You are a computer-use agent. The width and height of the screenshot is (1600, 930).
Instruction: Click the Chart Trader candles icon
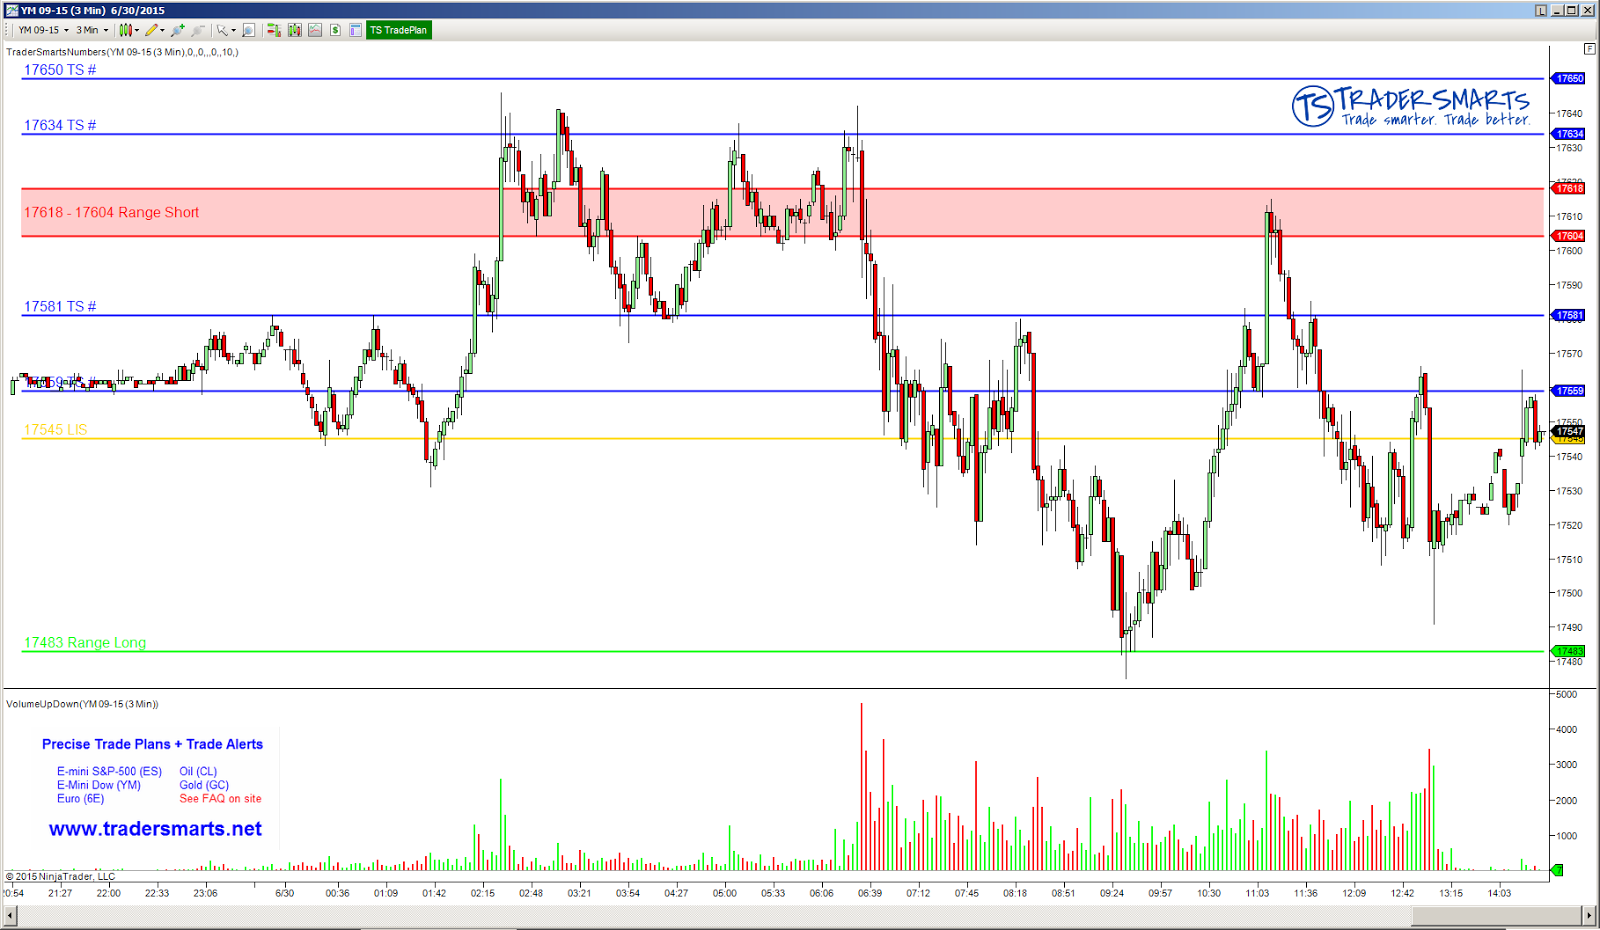click(295, 30)
